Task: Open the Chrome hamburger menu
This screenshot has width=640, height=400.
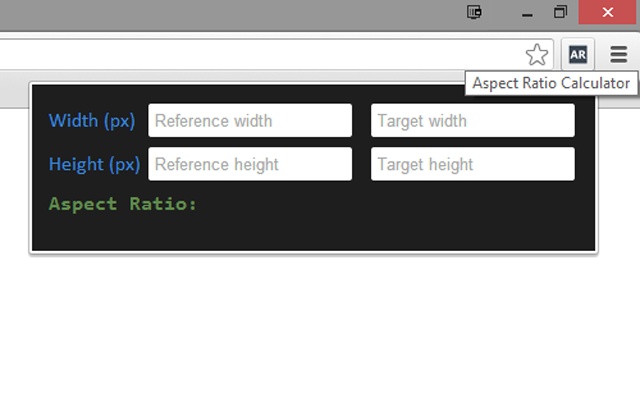Action: [618, 54]
